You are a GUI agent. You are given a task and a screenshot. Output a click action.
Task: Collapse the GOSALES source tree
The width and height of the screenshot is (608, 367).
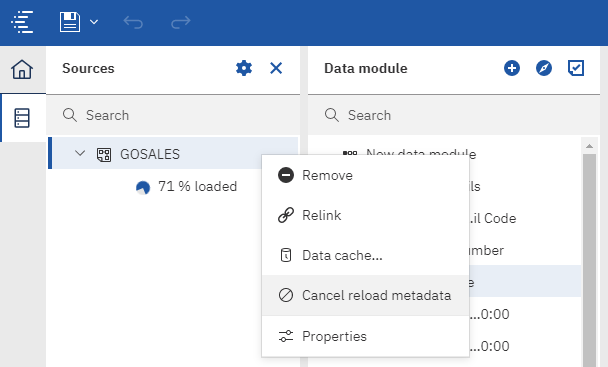(80, 154)
